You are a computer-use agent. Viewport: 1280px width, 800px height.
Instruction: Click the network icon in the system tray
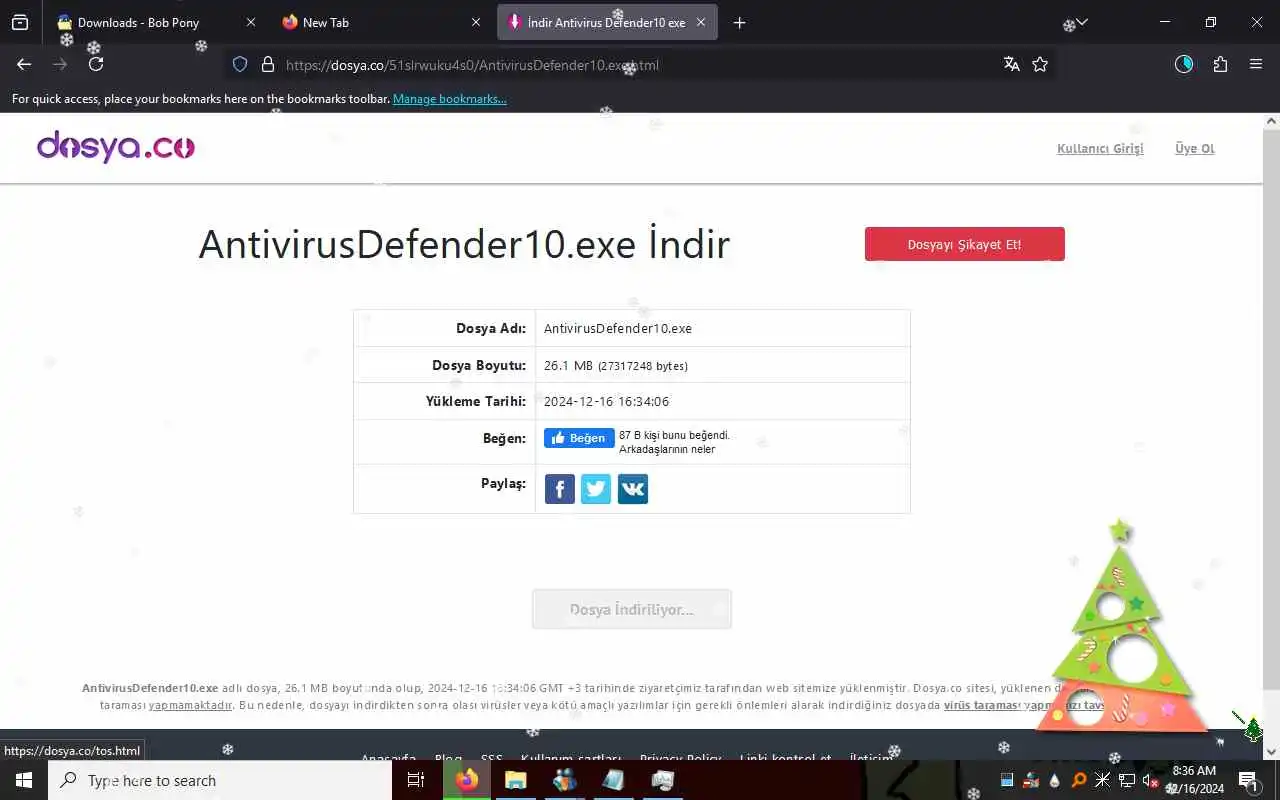1127,780
